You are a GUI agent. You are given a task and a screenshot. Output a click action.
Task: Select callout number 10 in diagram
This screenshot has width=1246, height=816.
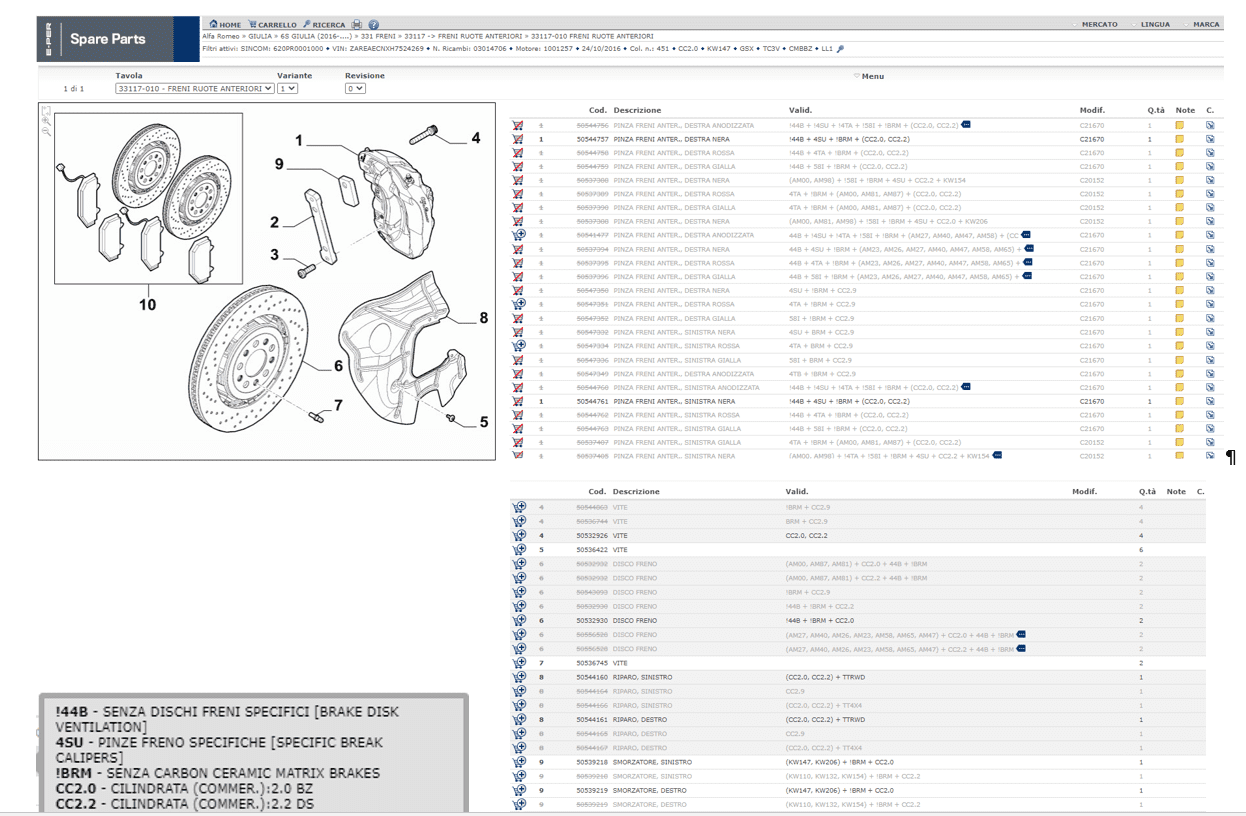[x=147, y=304]
